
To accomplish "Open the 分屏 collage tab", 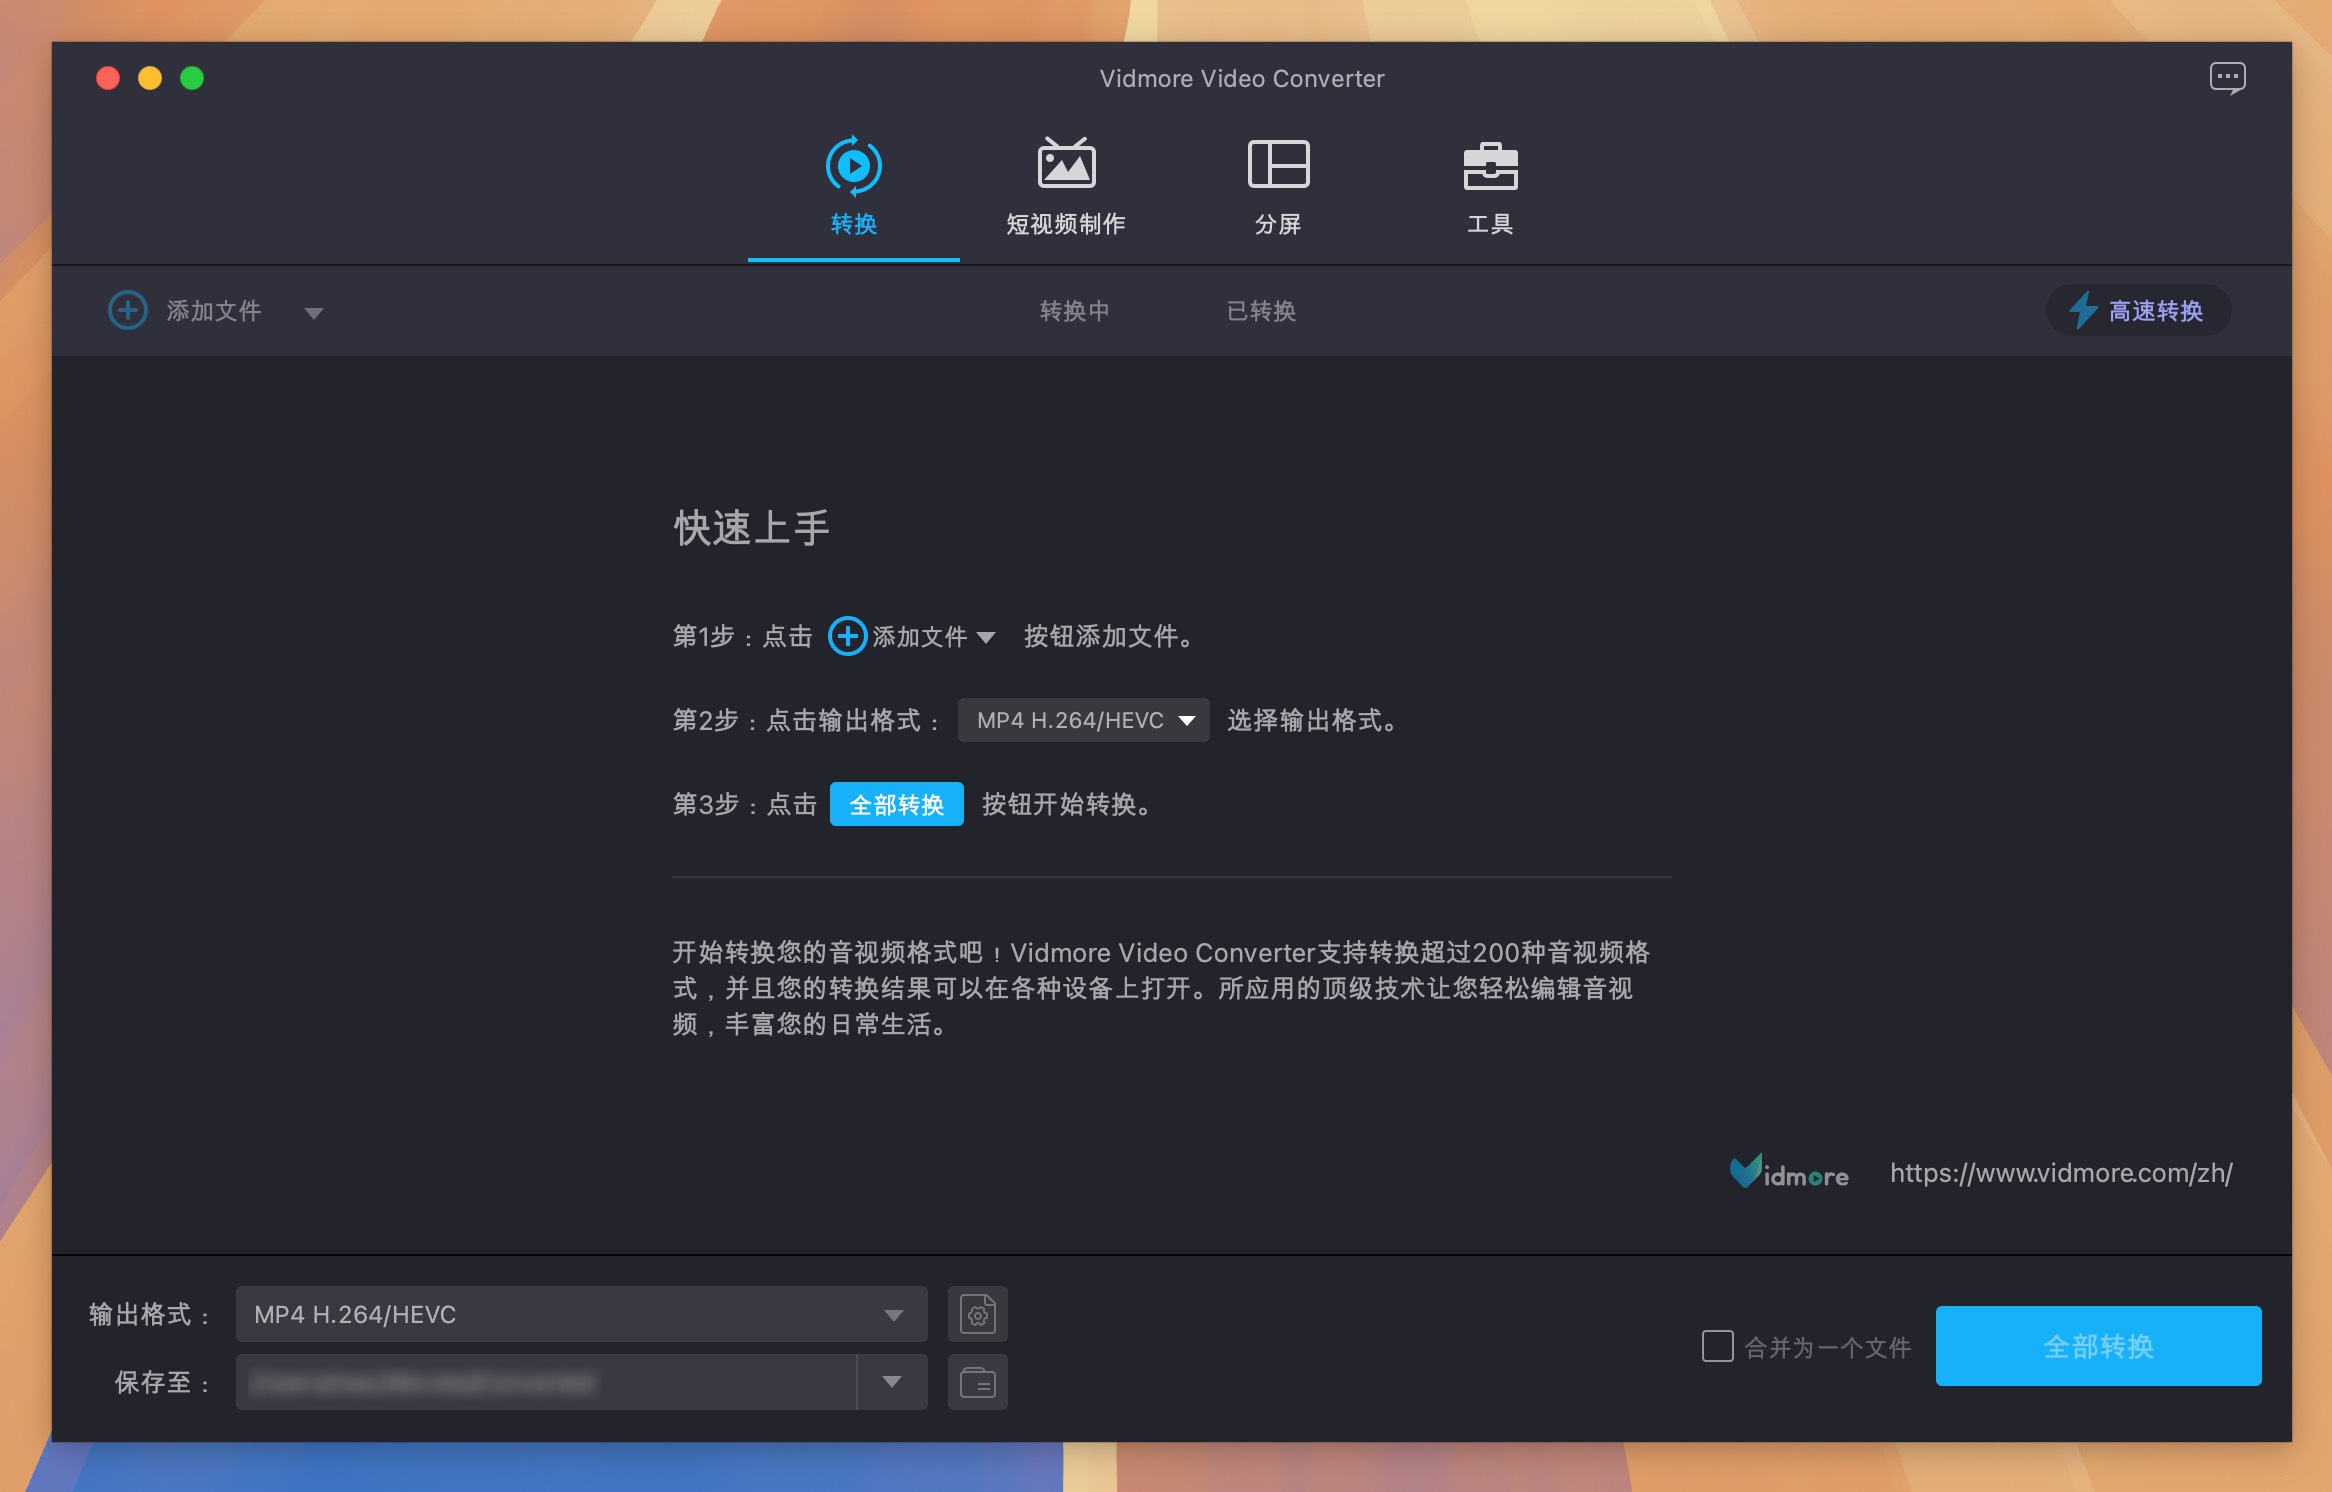I will (1278, 188).
